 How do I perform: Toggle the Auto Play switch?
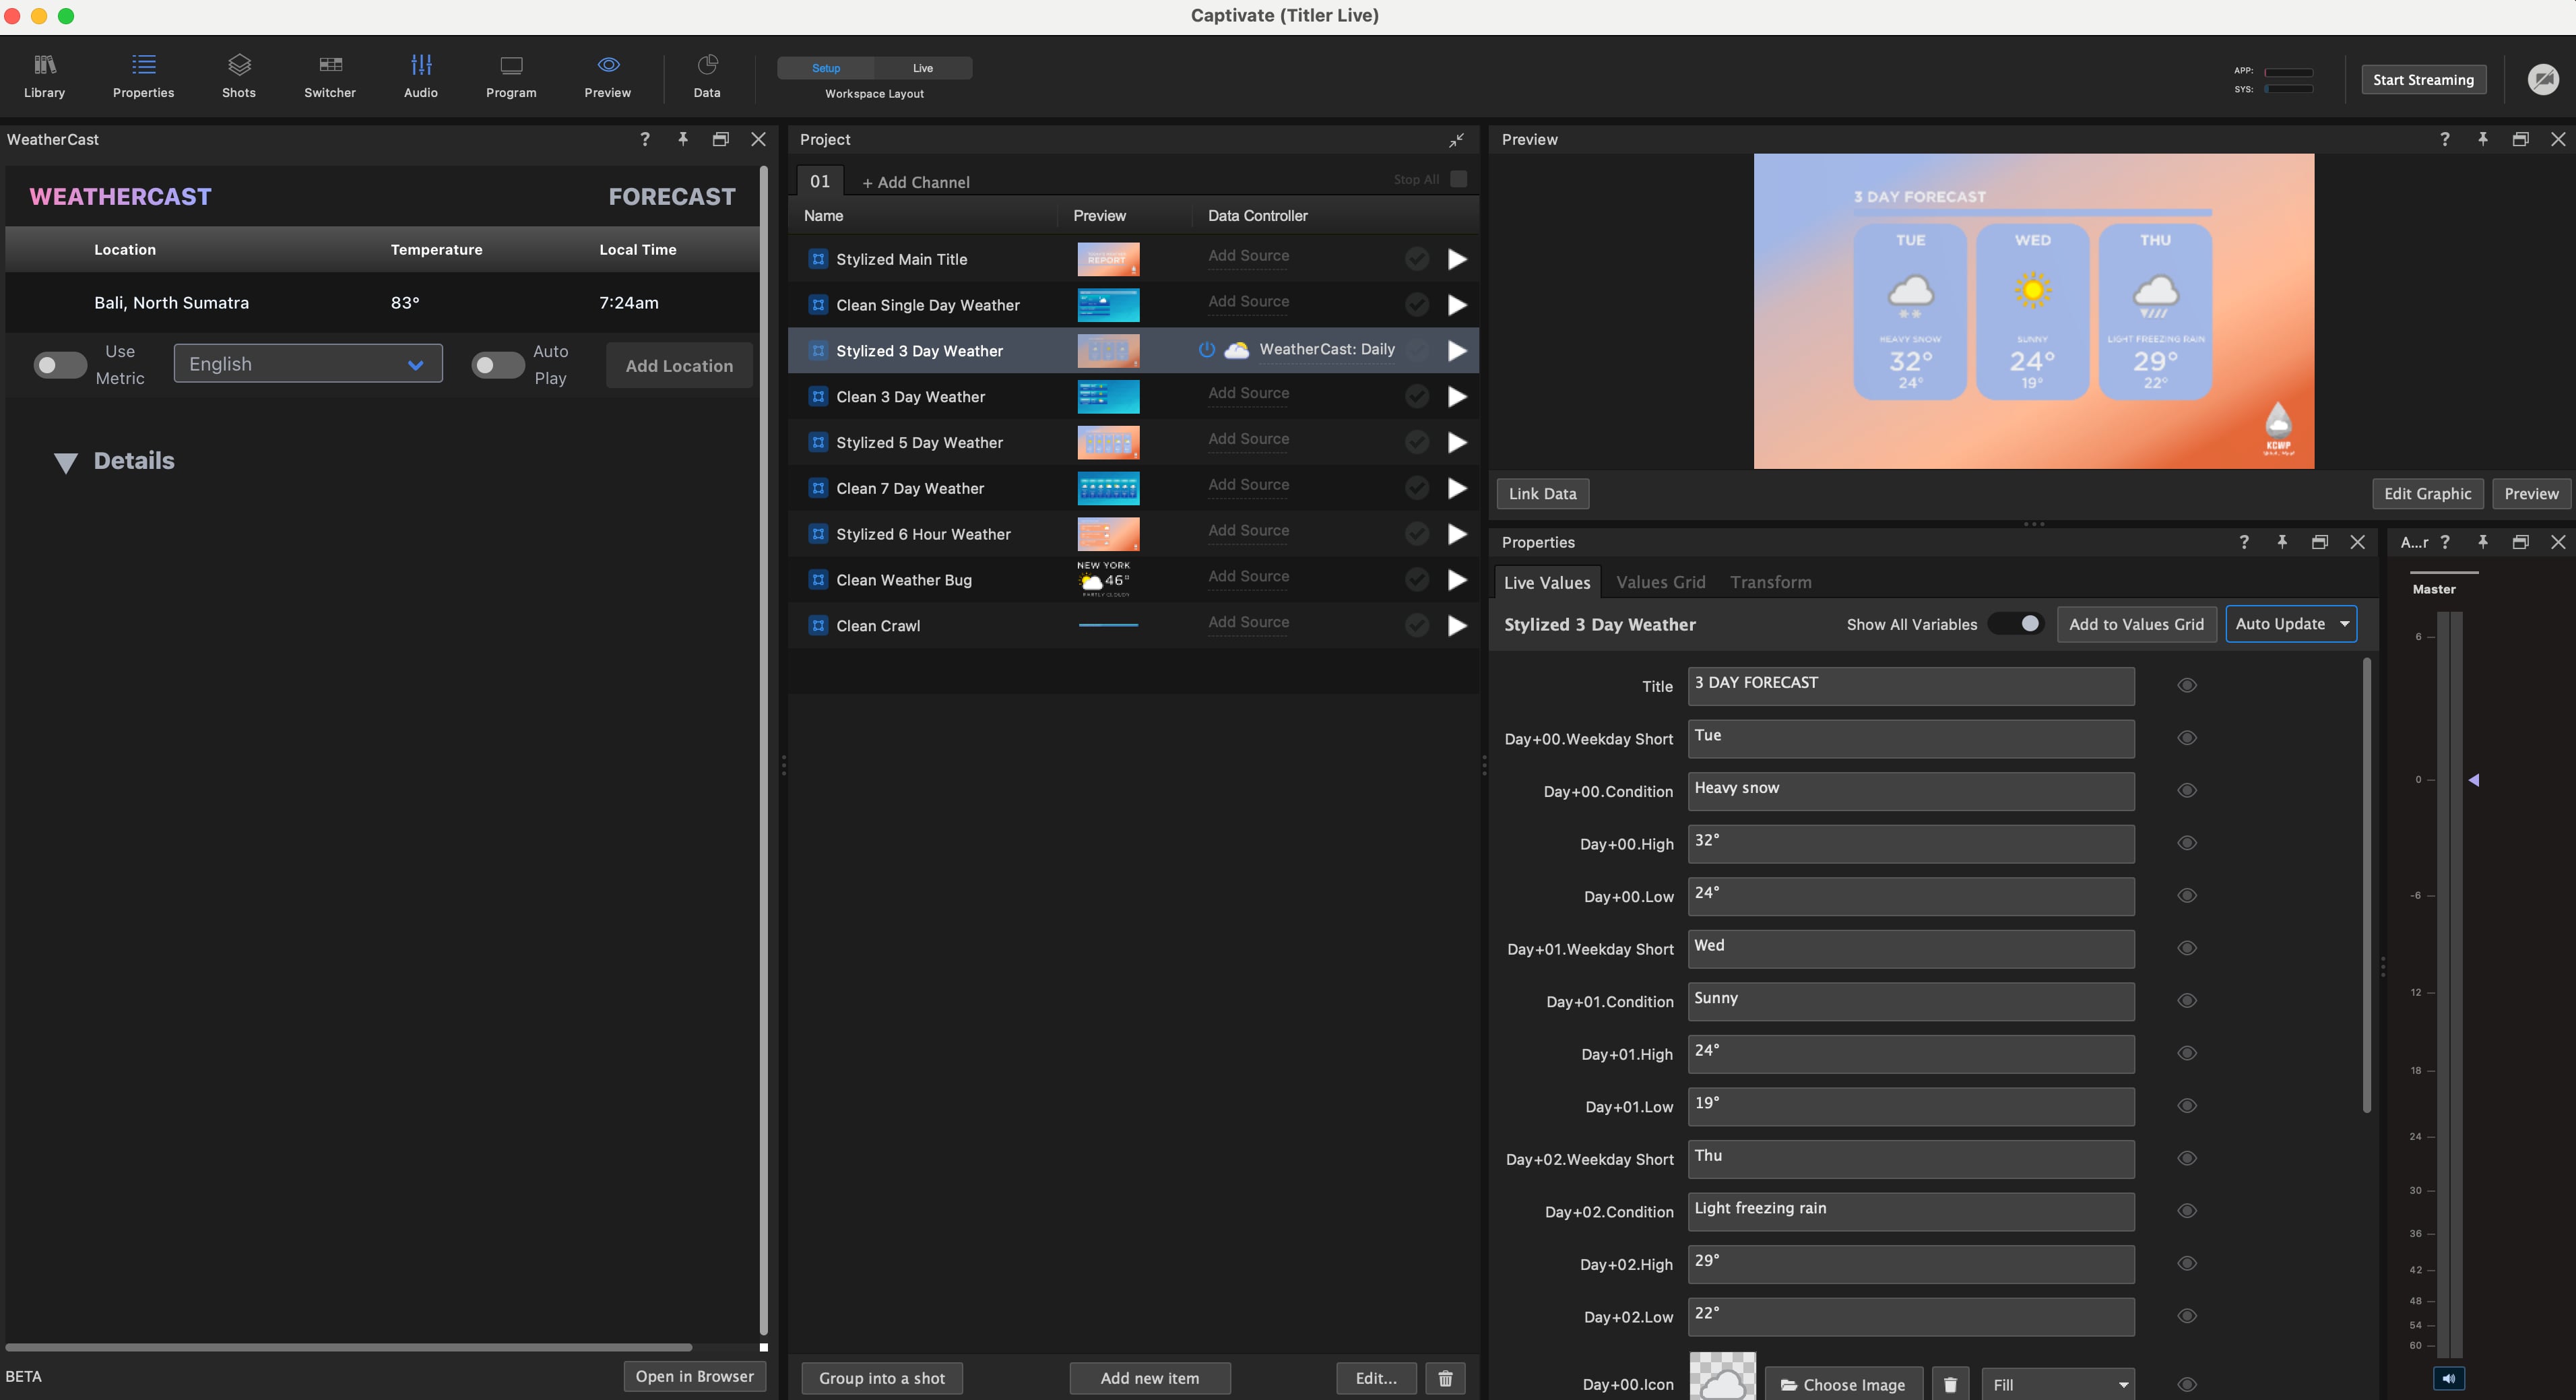(497, 365)
